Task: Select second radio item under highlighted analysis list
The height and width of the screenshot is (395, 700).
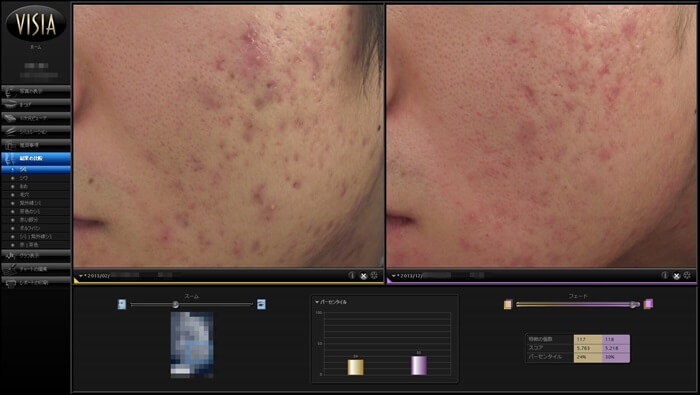Action: [x=36, y=178]
